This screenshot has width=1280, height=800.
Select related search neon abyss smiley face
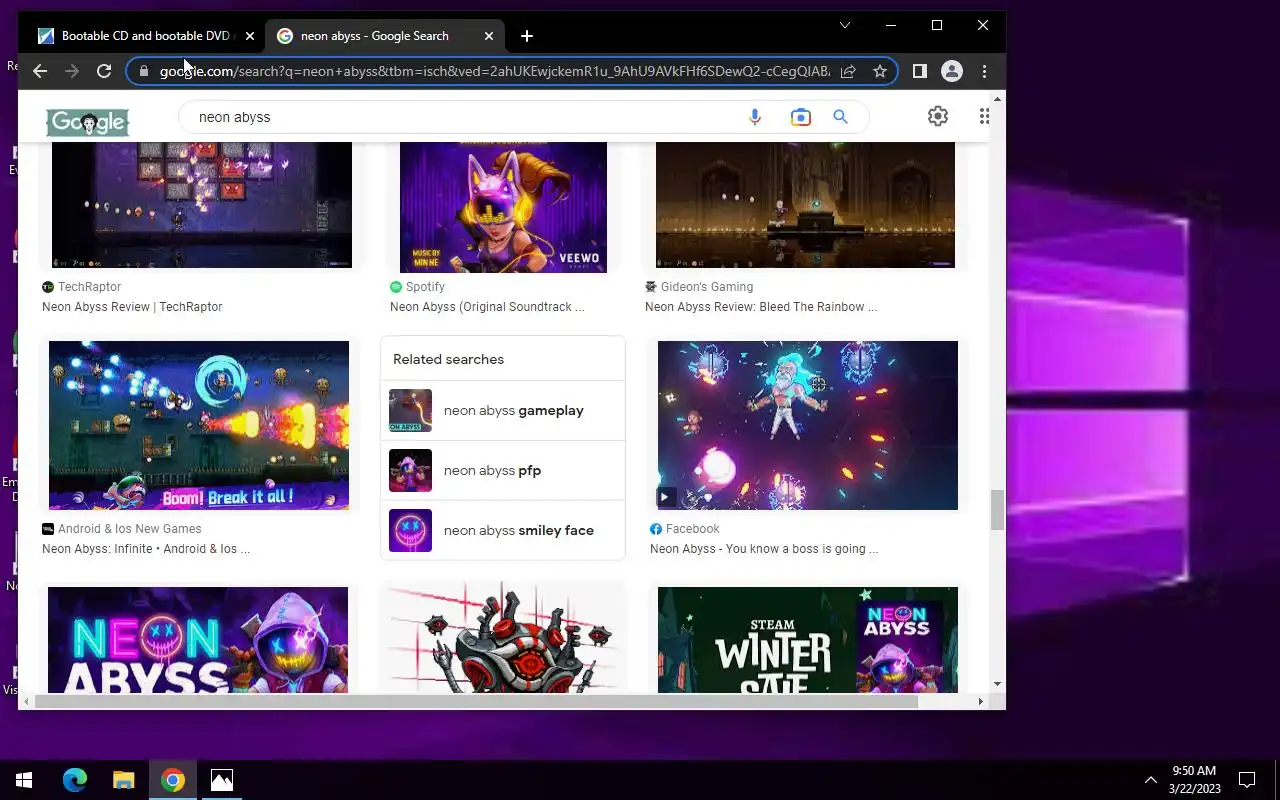point(502,531)
